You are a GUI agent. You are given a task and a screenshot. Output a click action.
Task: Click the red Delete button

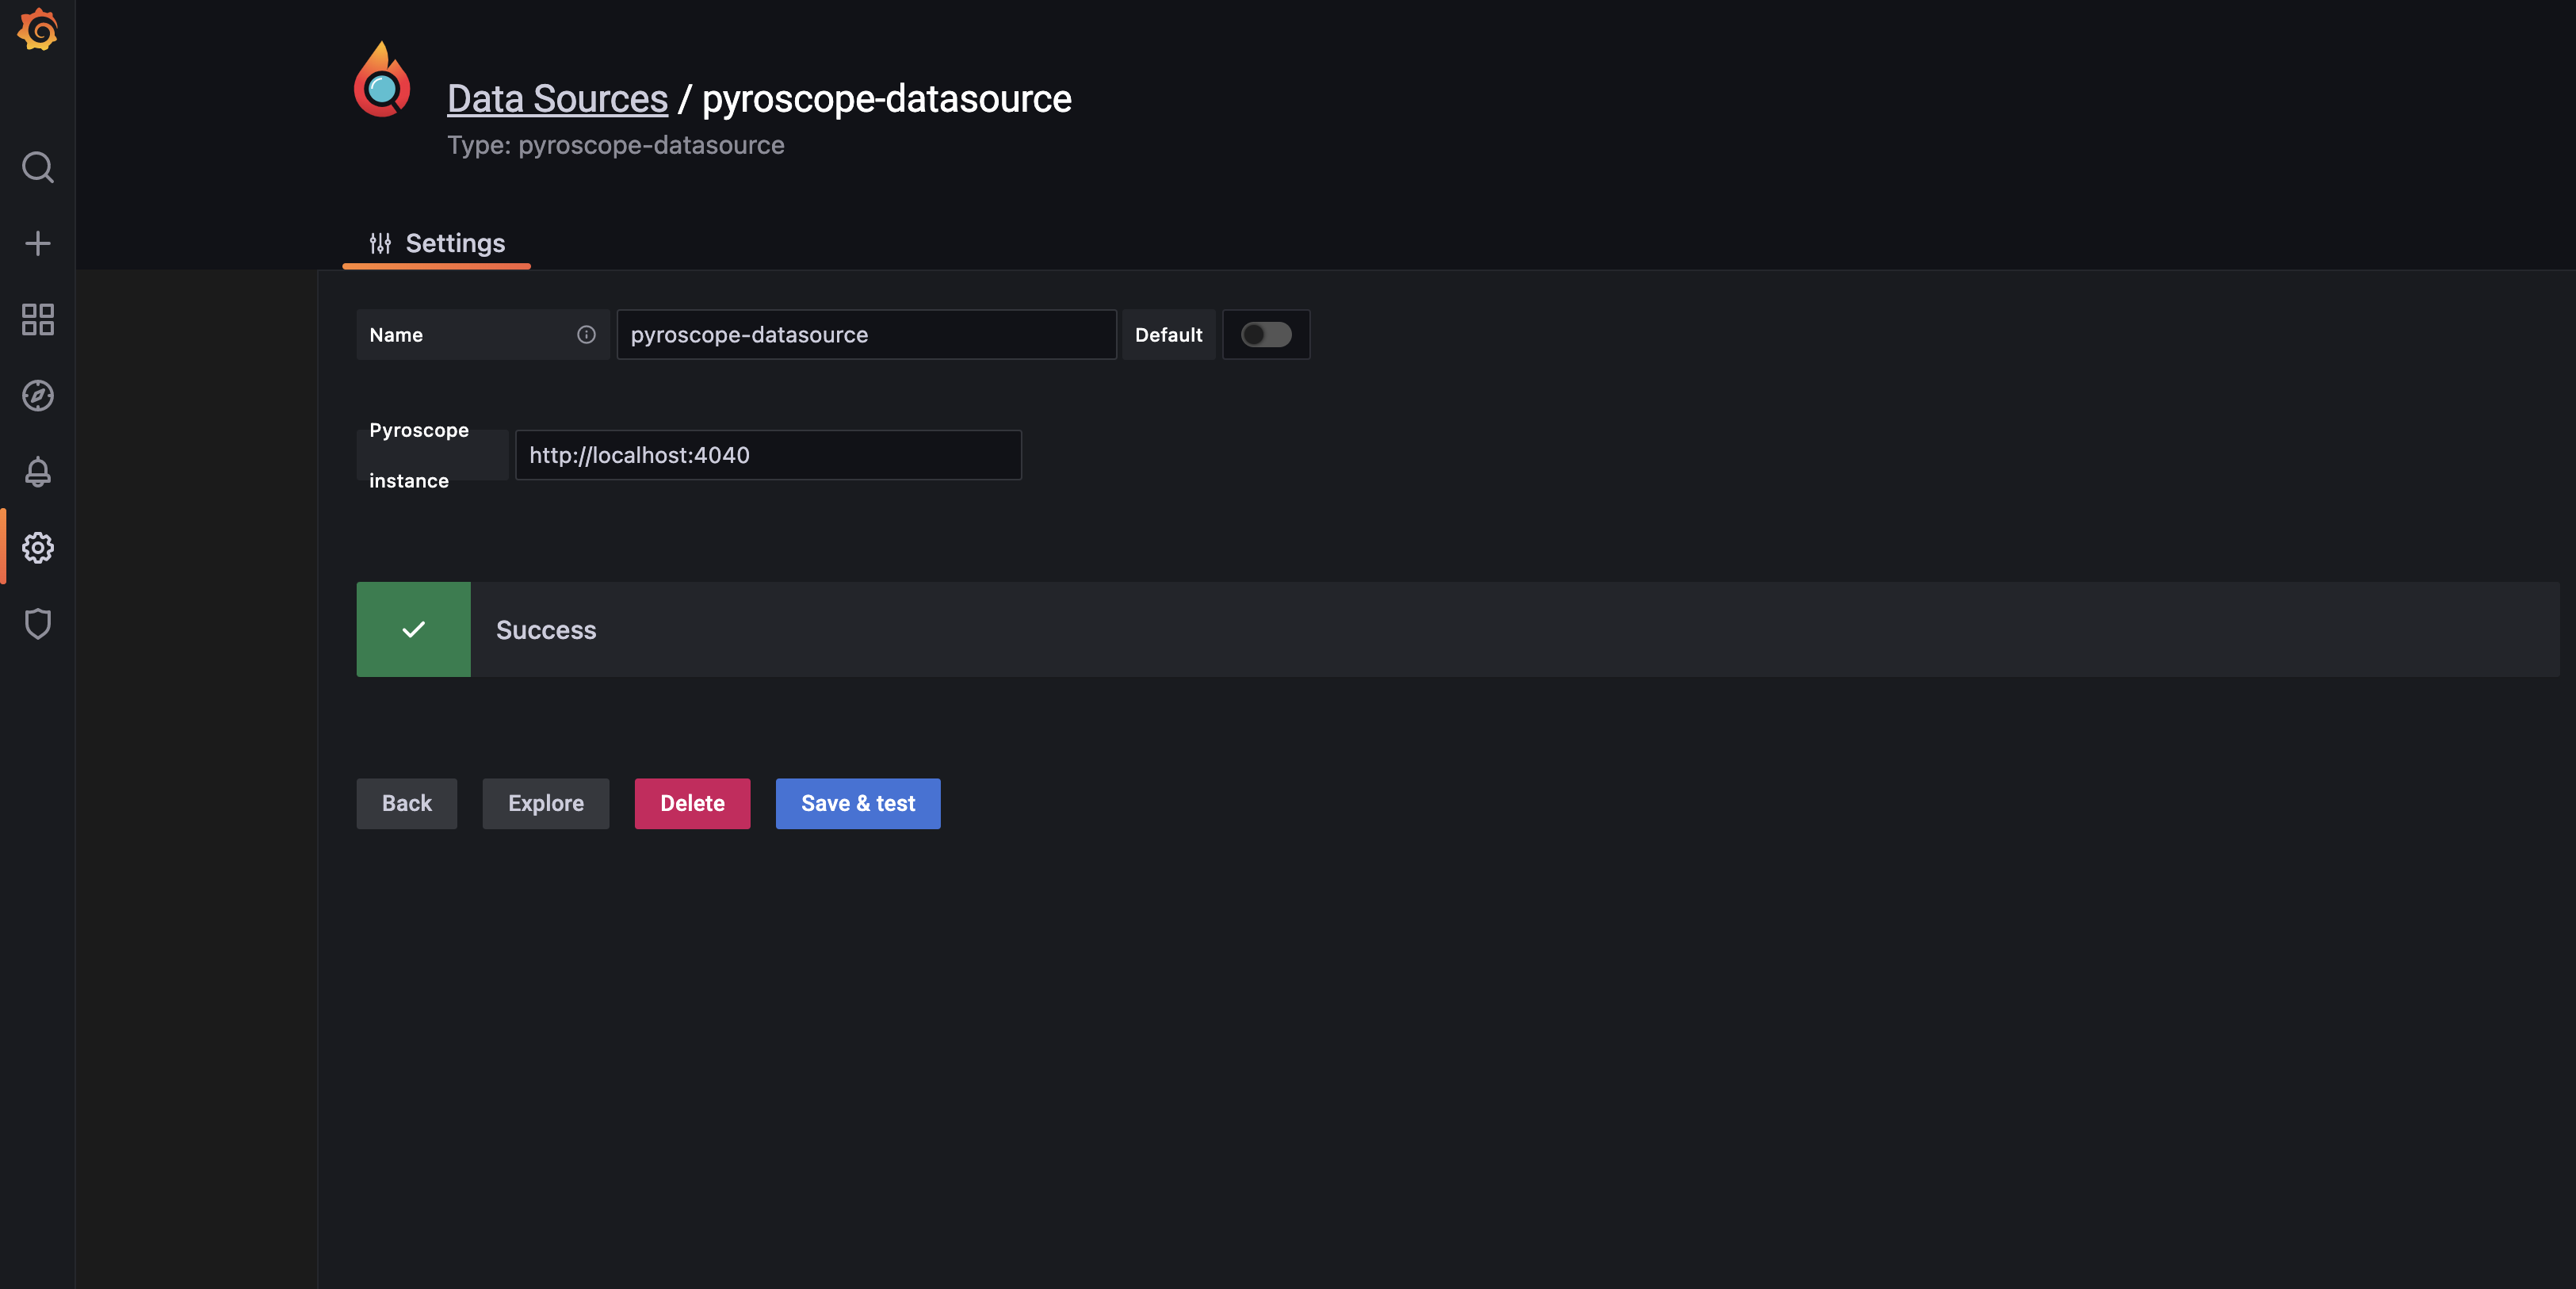(x=692, y=803)
